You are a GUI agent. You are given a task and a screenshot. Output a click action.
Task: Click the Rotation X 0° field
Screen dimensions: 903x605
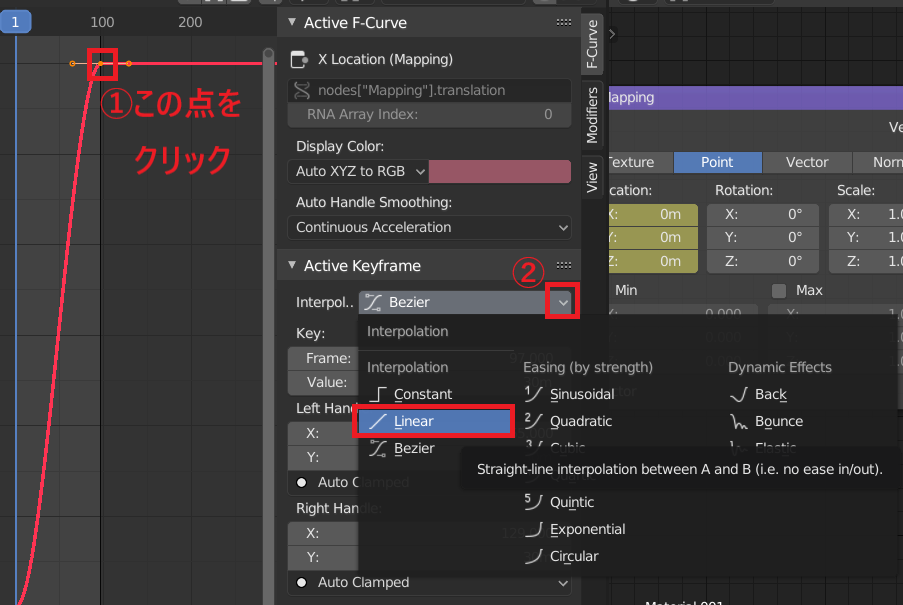pyautogui.click(x=762, y=215)
